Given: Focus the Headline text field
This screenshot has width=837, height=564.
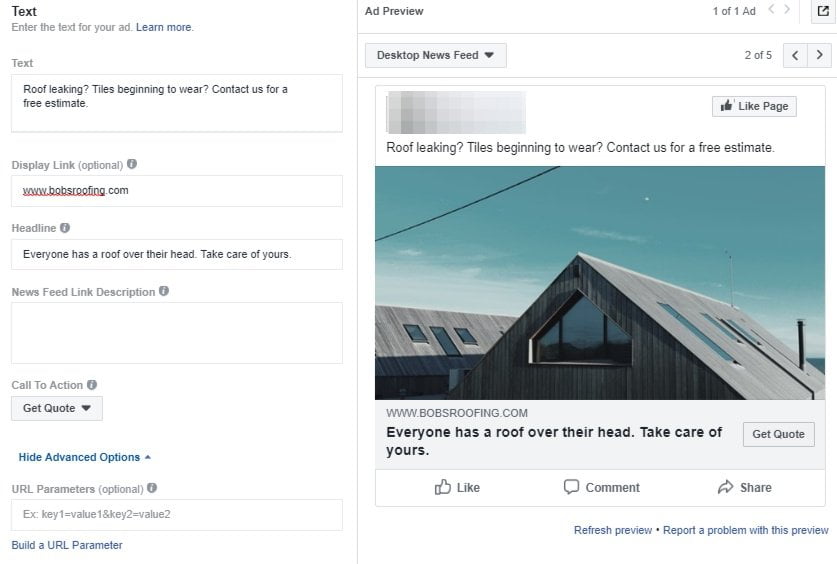Looking at the screenshot, I should click(x=177, y=254).
